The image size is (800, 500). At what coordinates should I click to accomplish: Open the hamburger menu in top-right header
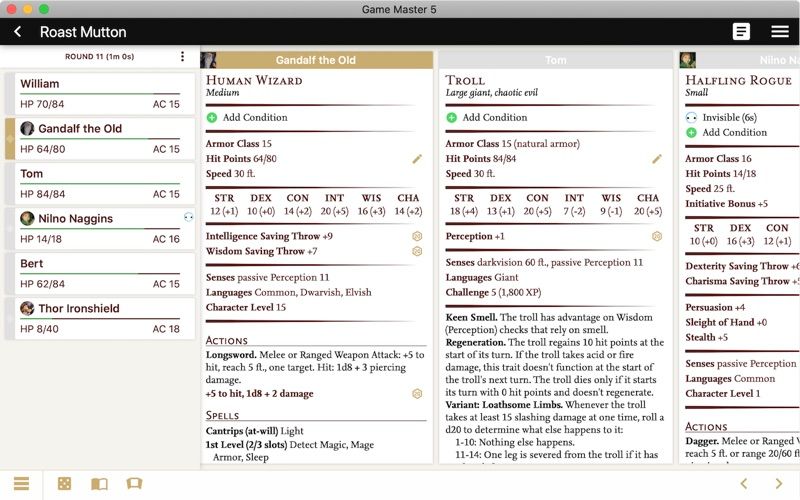coord(780,32)
